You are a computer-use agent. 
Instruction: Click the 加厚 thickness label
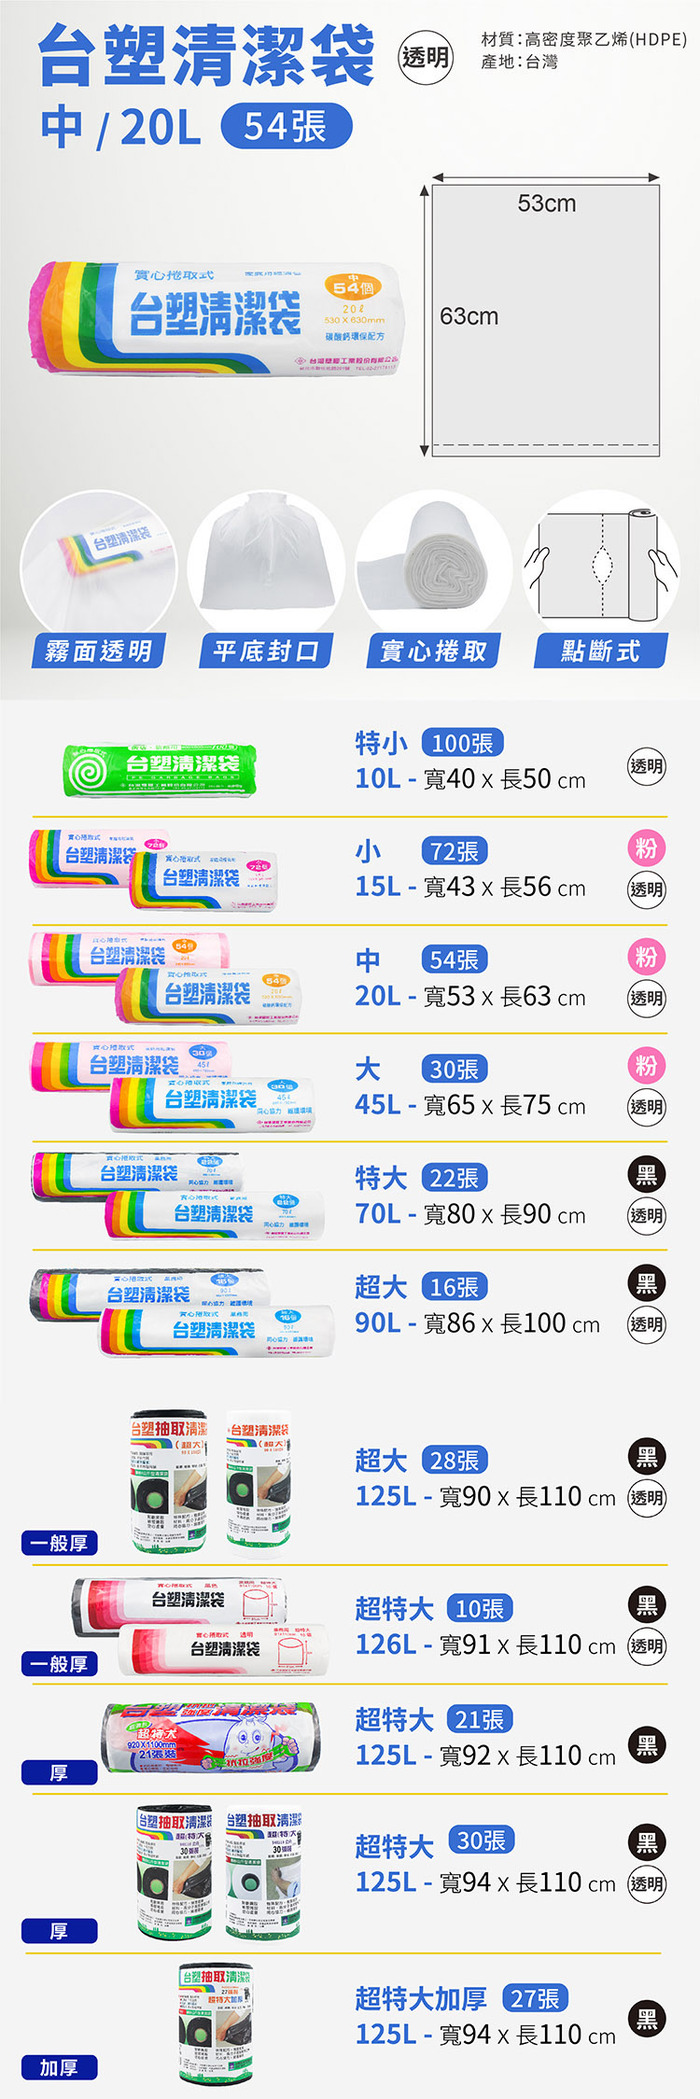(59, 2067)
